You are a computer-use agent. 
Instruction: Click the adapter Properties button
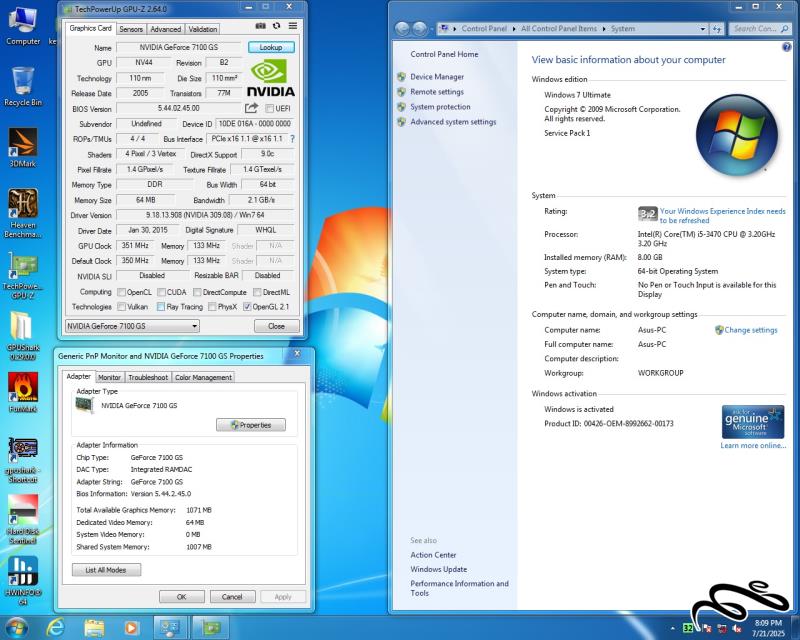coord(251,425)
